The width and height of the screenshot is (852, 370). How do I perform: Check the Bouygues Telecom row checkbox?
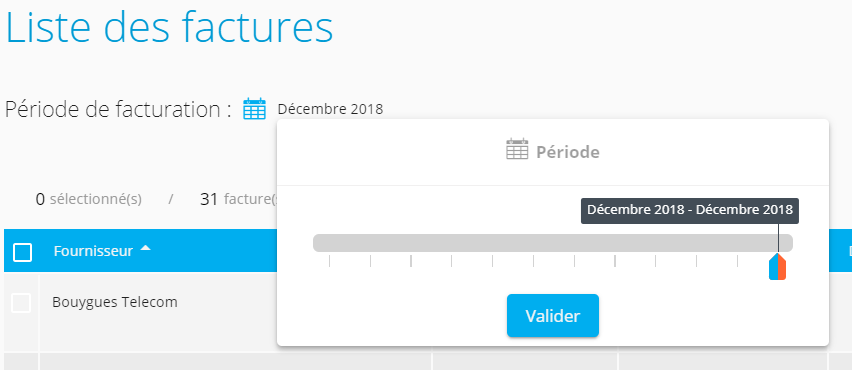[21, 303]
